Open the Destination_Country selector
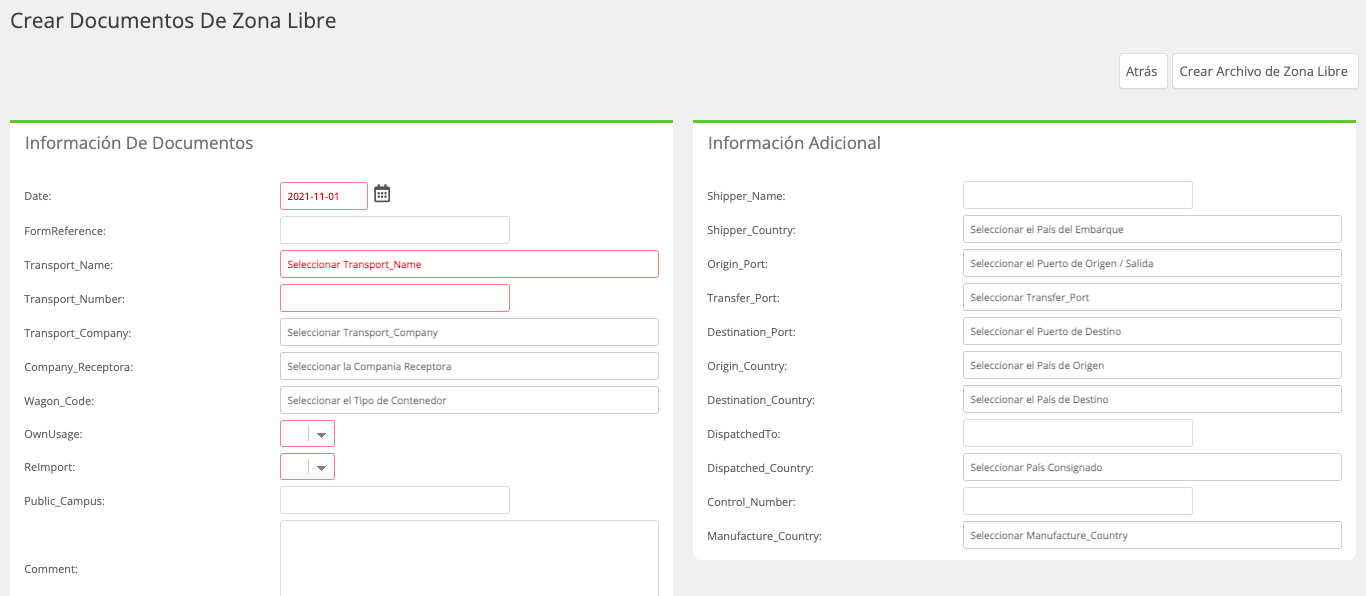 click(1152, 399)
